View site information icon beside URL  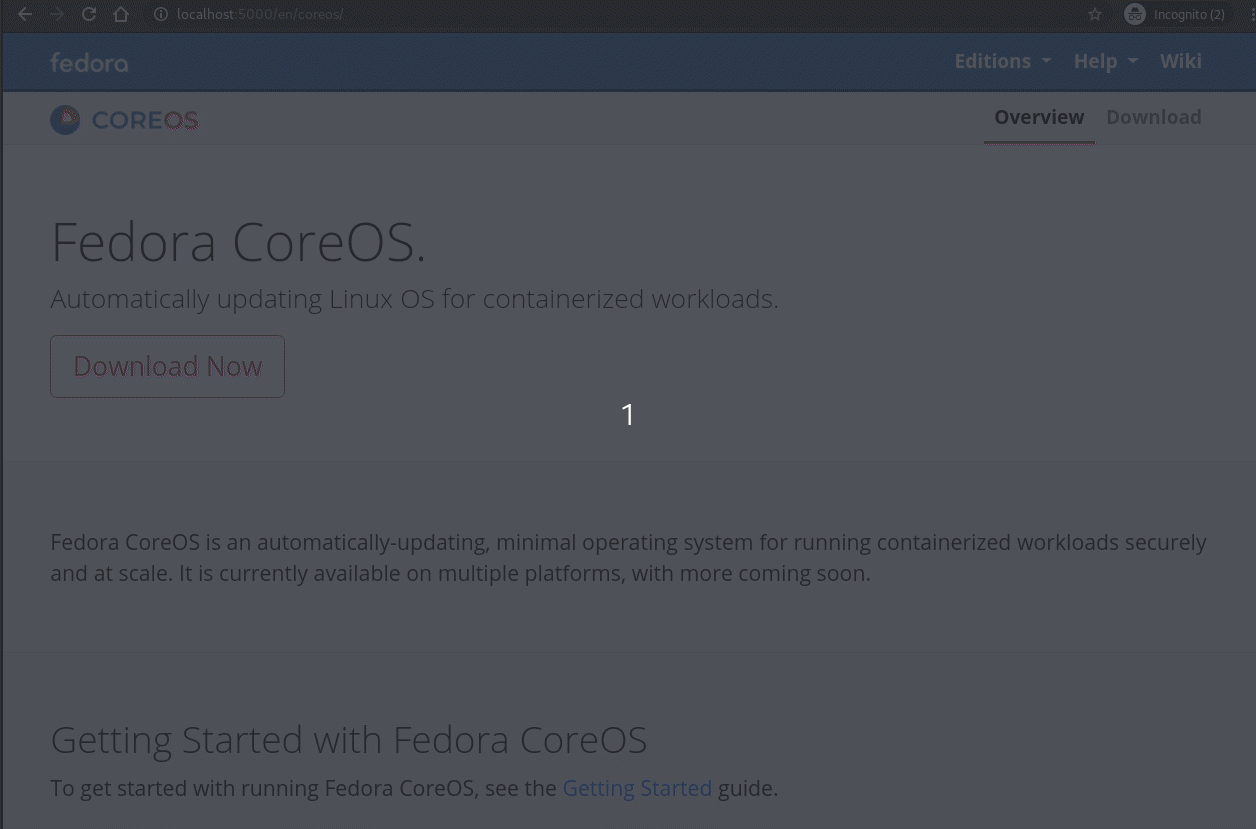159,15
